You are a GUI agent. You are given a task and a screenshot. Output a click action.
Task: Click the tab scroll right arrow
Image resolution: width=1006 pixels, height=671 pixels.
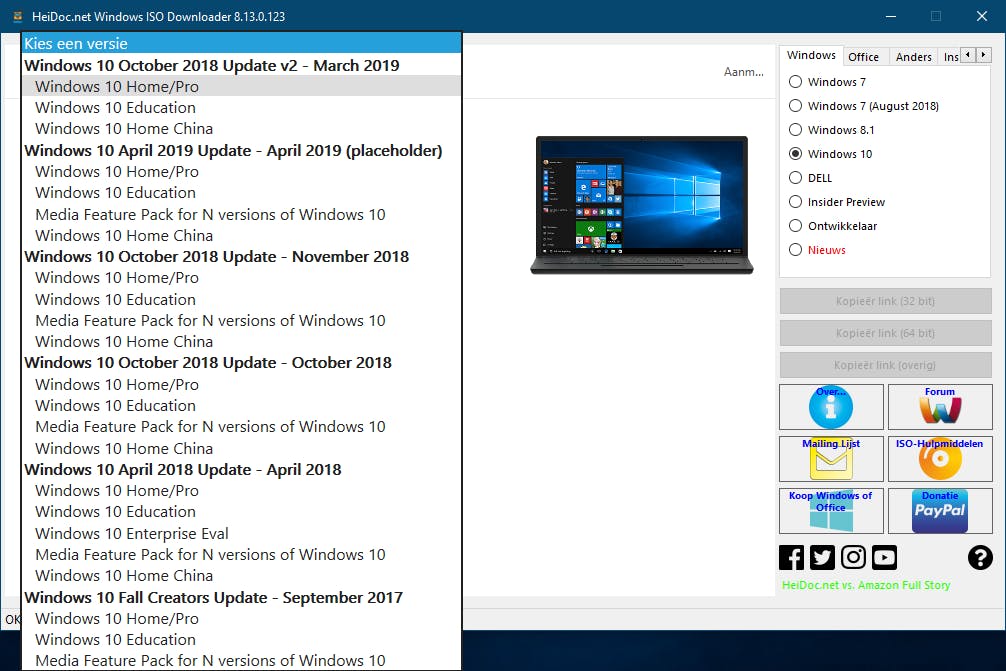pyautogui.click(x=984, y=55)
